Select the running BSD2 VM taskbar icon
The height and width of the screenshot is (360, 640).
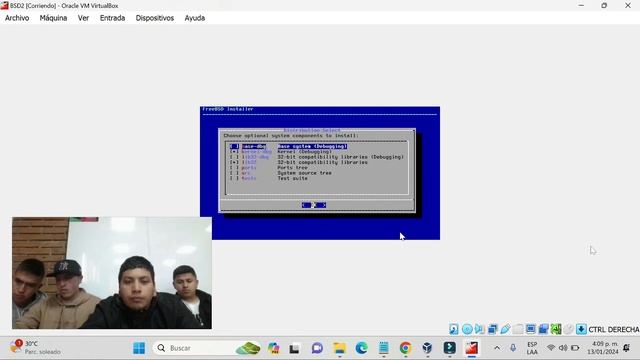(471, 348)
